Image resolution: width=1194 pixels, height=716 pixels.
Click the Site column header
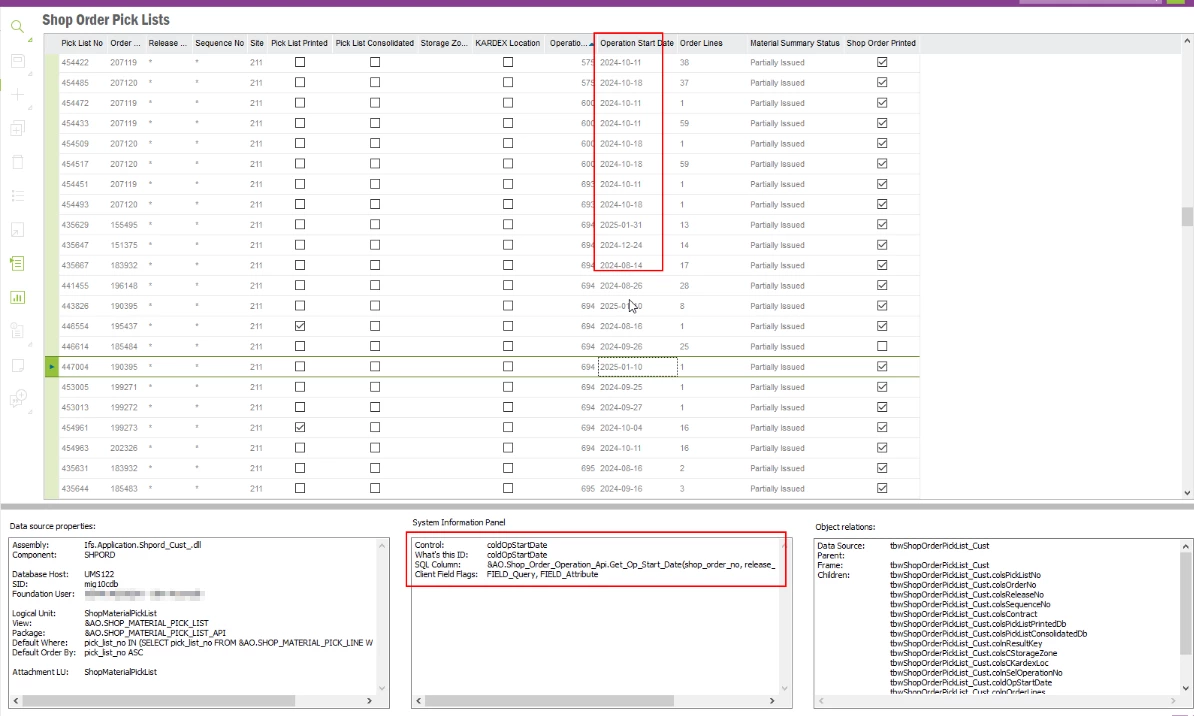(x=257, y=43)
